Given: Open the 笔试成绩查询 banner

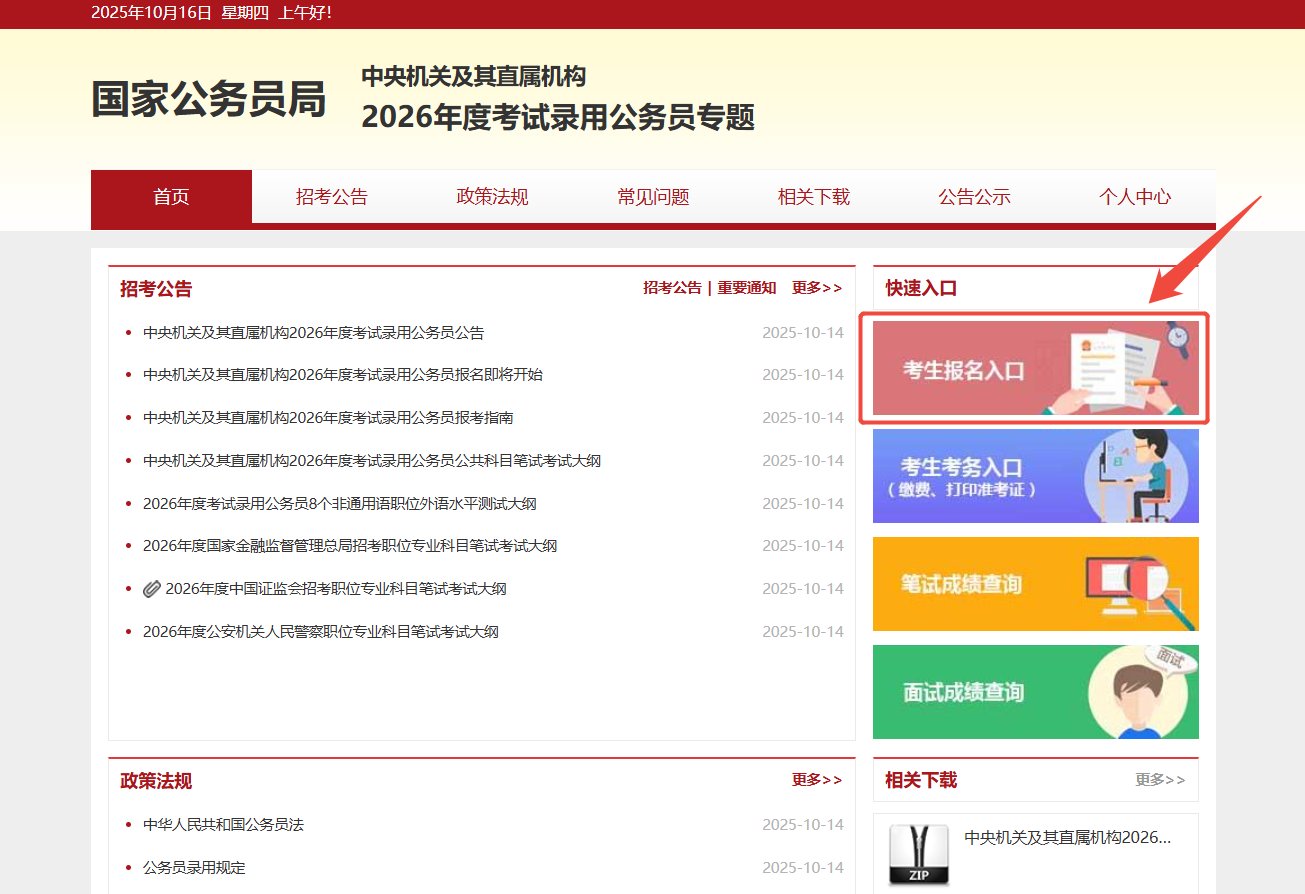Looking at the screenshot, I should (1035, 584).
